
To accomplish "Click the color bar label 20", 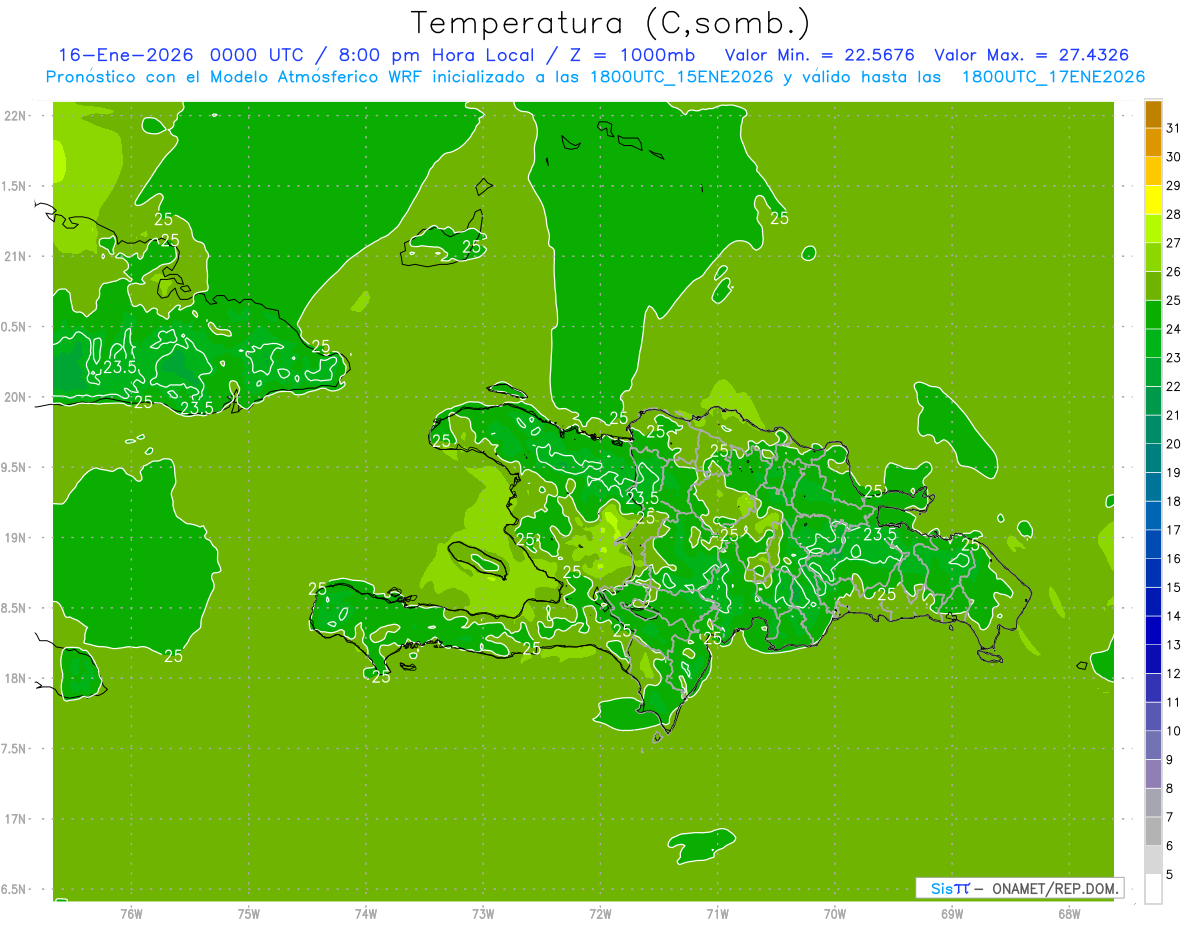I will [1174, 444].
